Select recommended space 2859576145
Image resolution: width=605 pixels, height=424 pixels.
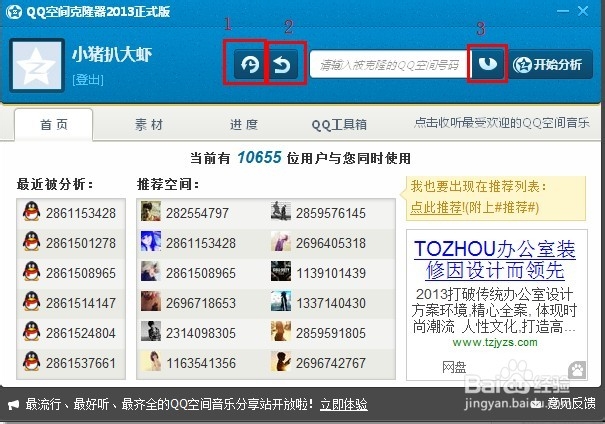click(x=331, y=213)
